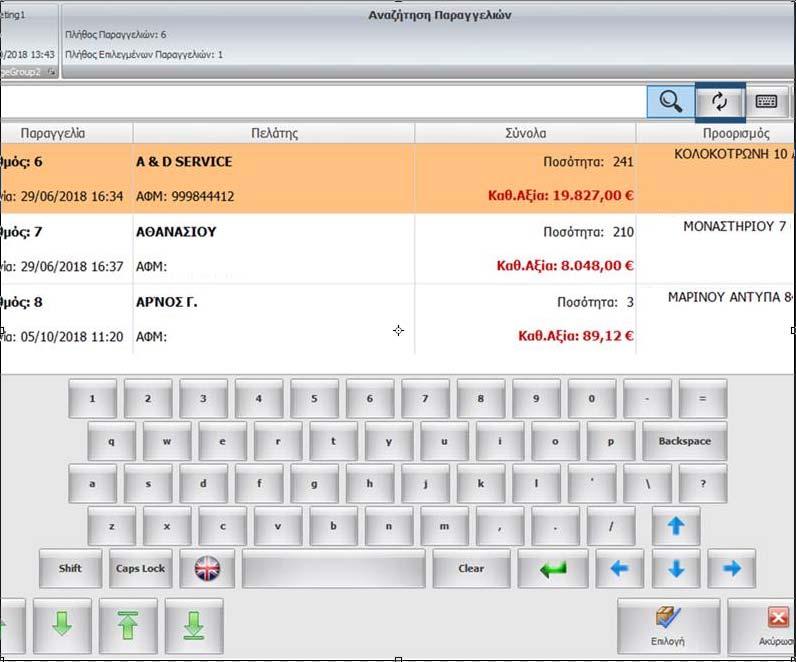The height and width of the screenshot is (662, 796).
Task: Tap the b key on virtual keyboard
Action: point(333,526)
